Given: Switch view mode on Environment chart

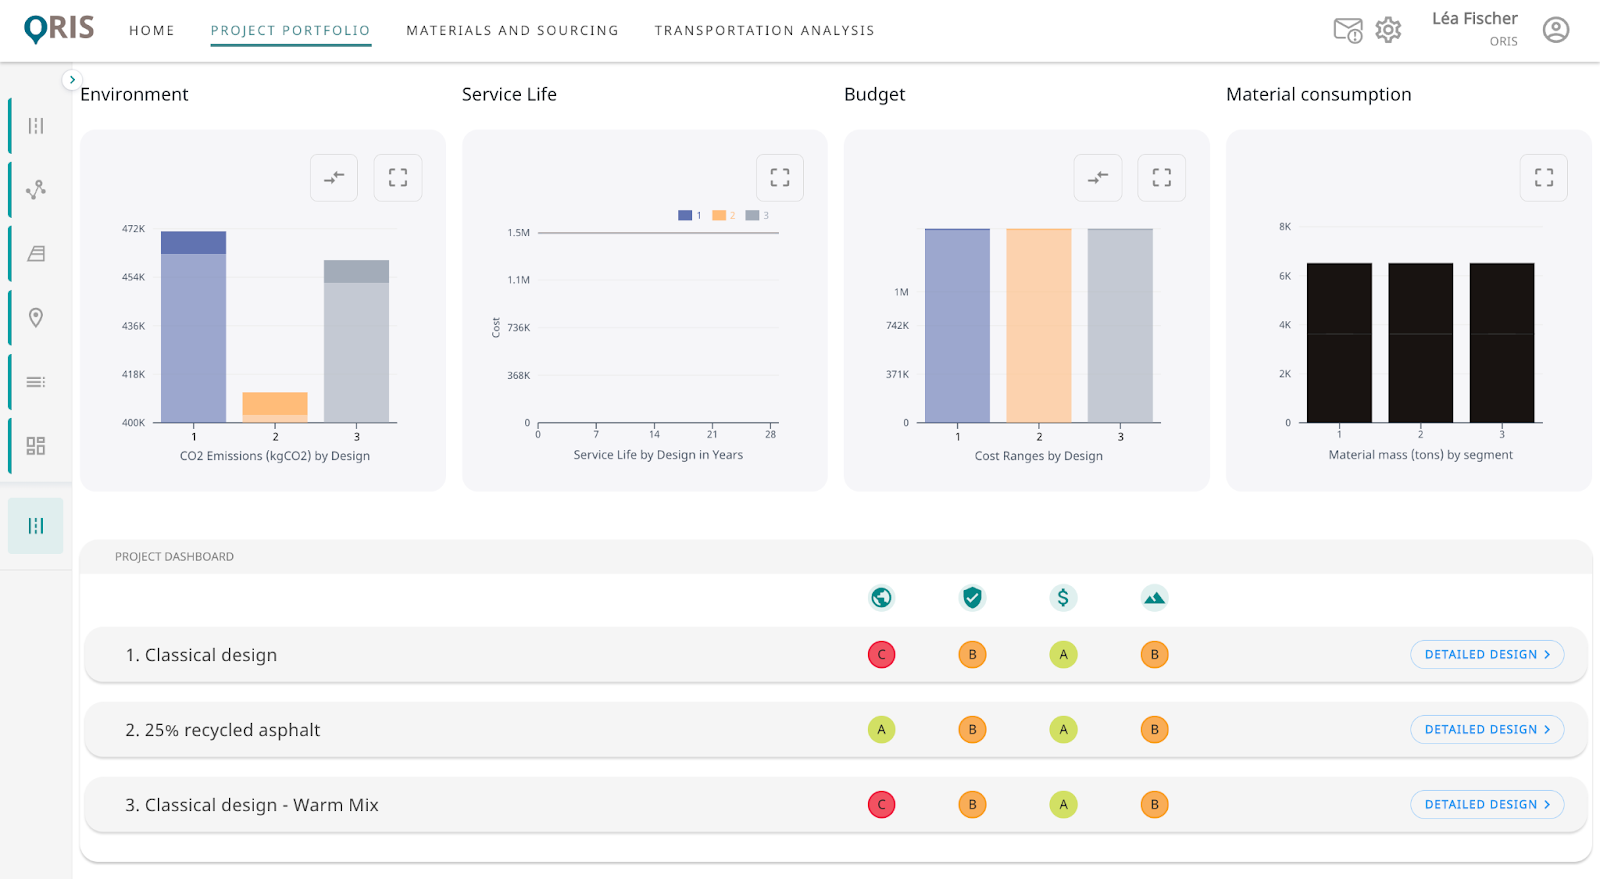Looking at the screenshot, I should point(334,178).
